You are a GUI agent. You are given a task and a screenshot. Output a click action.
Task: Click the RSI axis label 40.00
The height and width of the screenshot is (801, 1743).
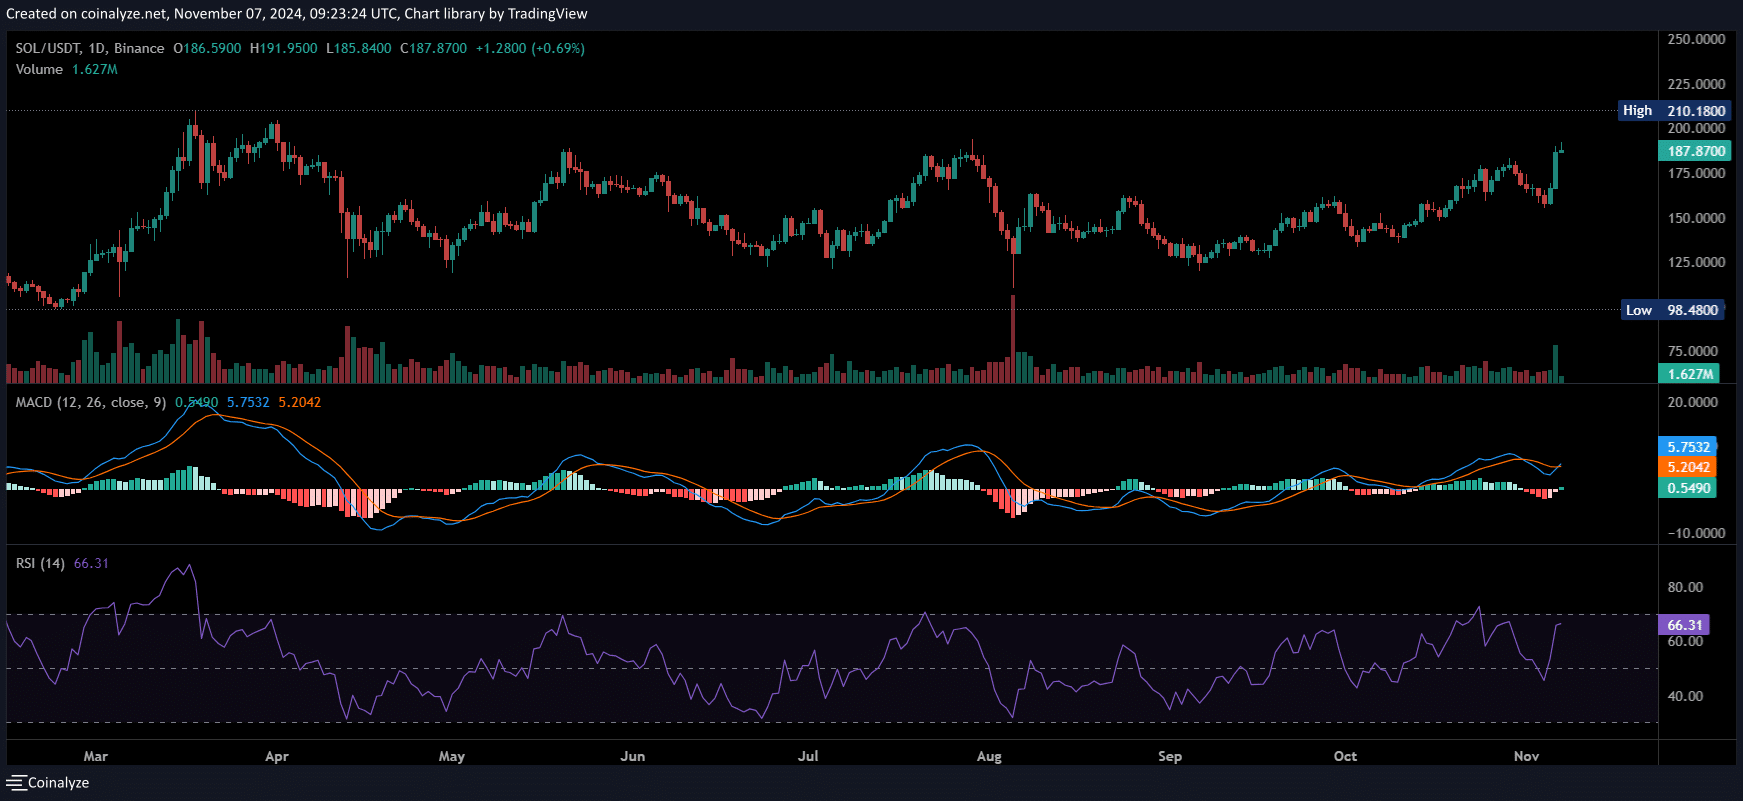(1685, 696)
